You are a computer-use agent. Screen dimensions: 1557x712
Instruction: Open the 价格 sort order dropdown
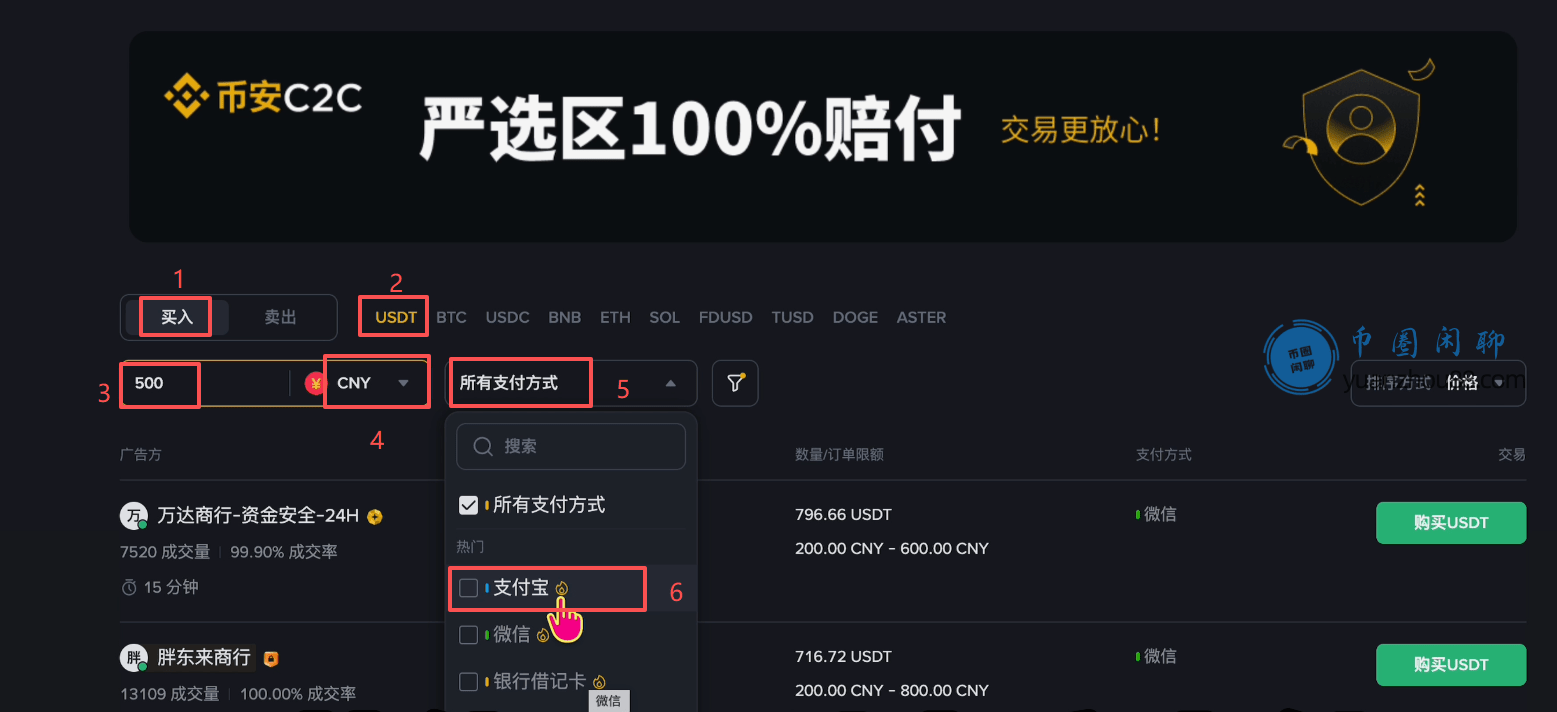1498,383
